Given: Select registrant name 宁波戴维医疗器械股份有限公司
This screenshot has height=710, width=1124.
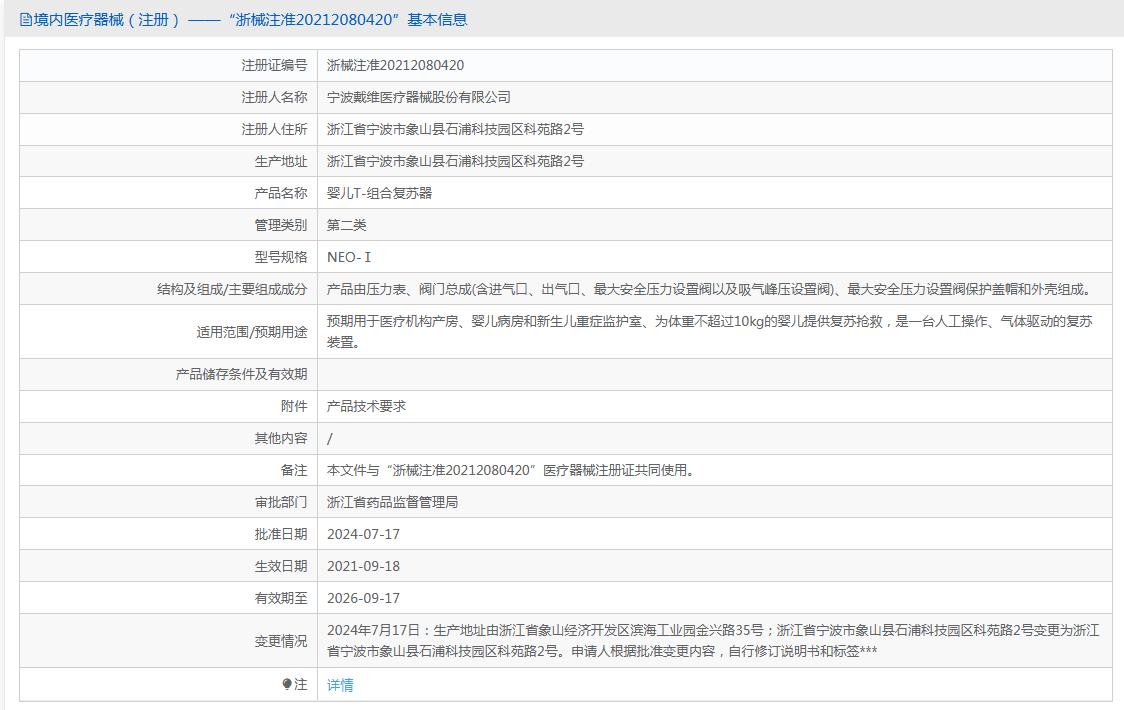Looking at the screenshot, I should [x=419, y=98].
